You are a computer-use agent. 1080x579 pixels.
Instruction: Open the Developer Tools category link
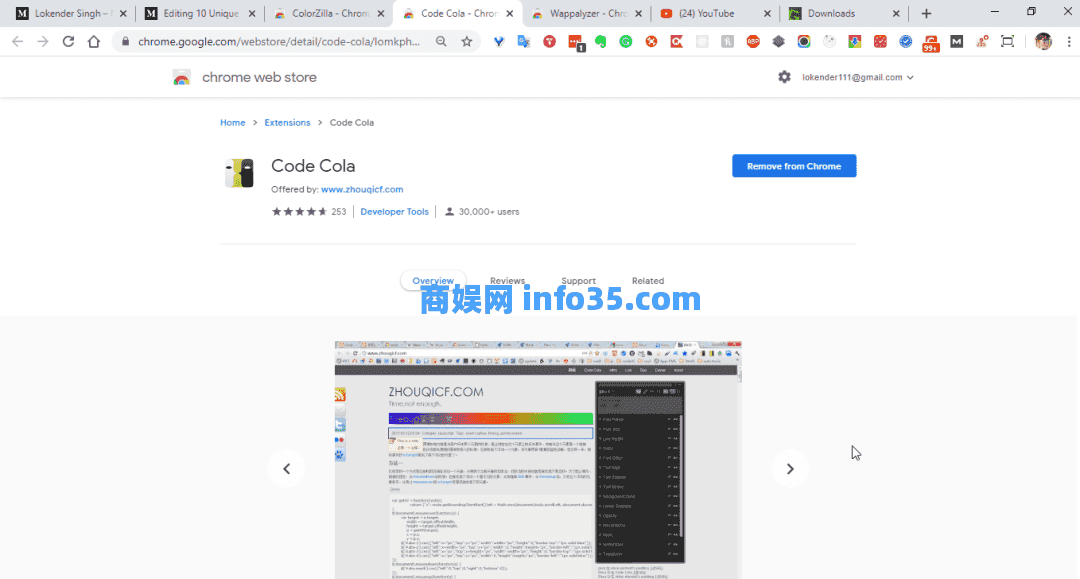pos(394,212)
